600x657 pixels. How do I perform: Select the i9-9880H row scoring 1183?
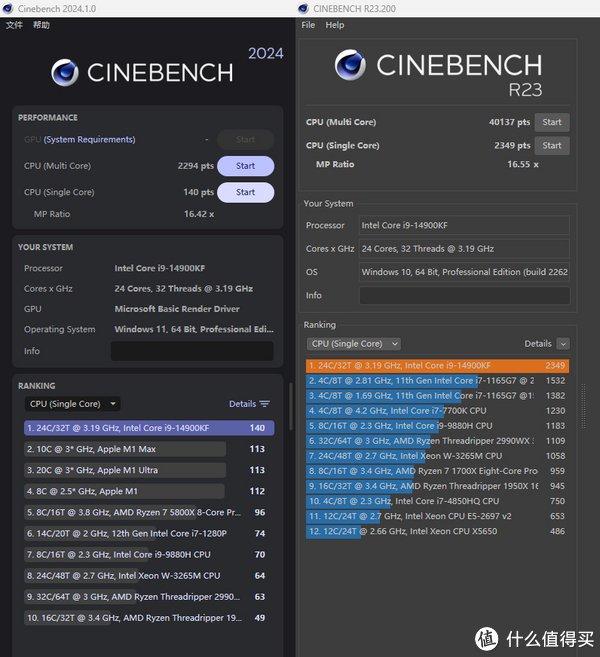point(437,426)
